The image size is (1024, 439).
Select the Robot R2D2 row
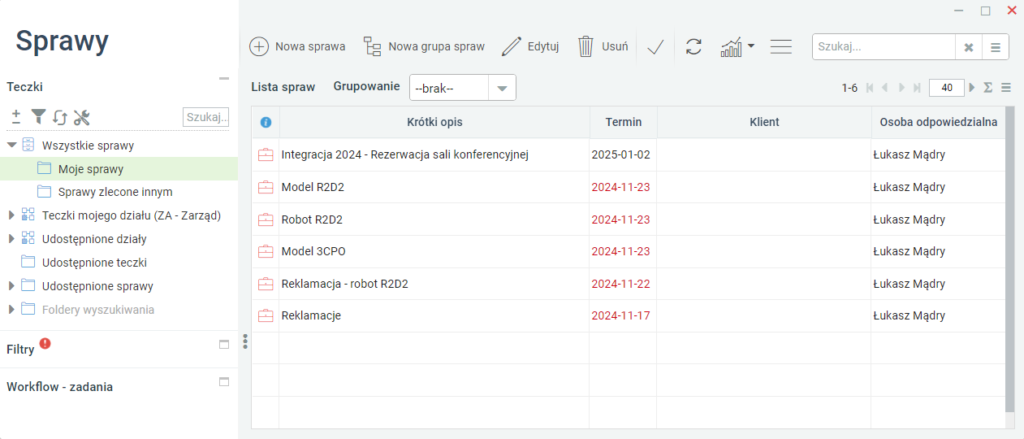pos(629,220)
